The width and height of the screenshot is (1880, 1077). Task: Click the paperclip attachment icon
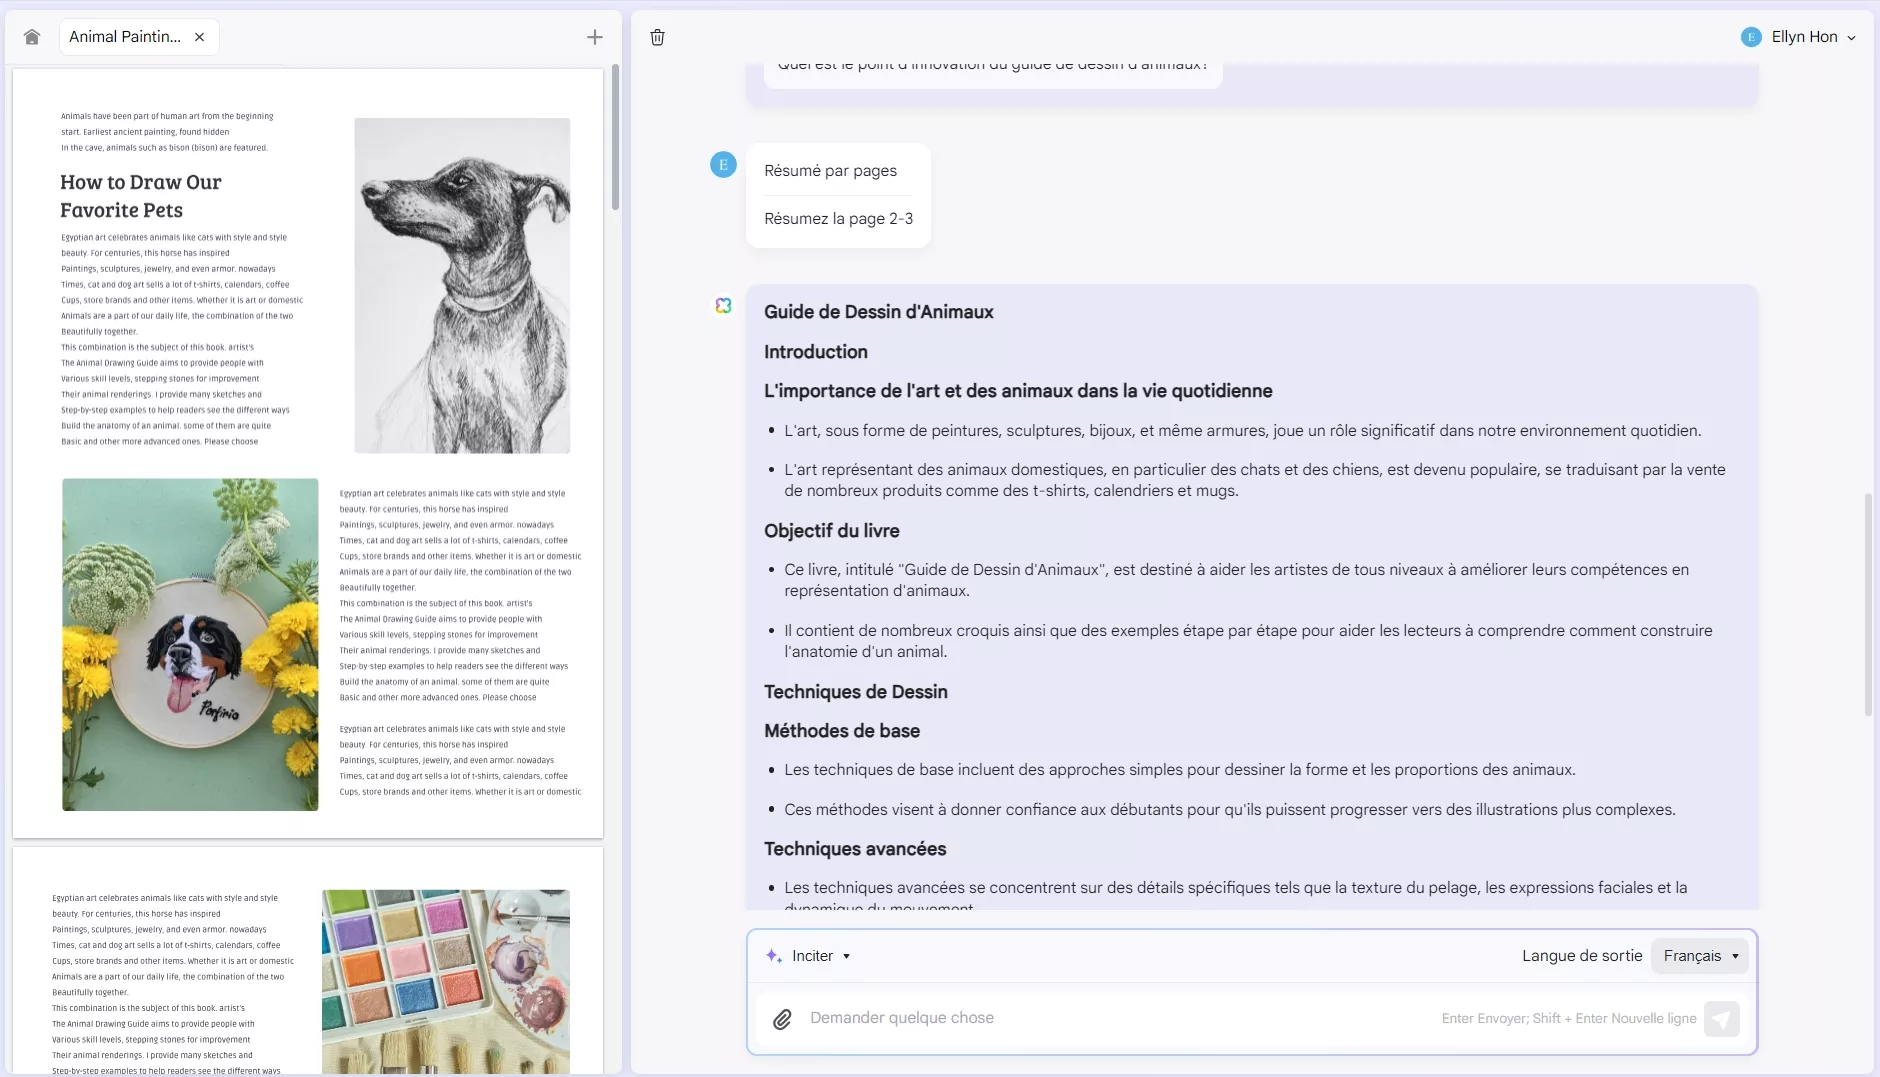tap(782, 1018)
